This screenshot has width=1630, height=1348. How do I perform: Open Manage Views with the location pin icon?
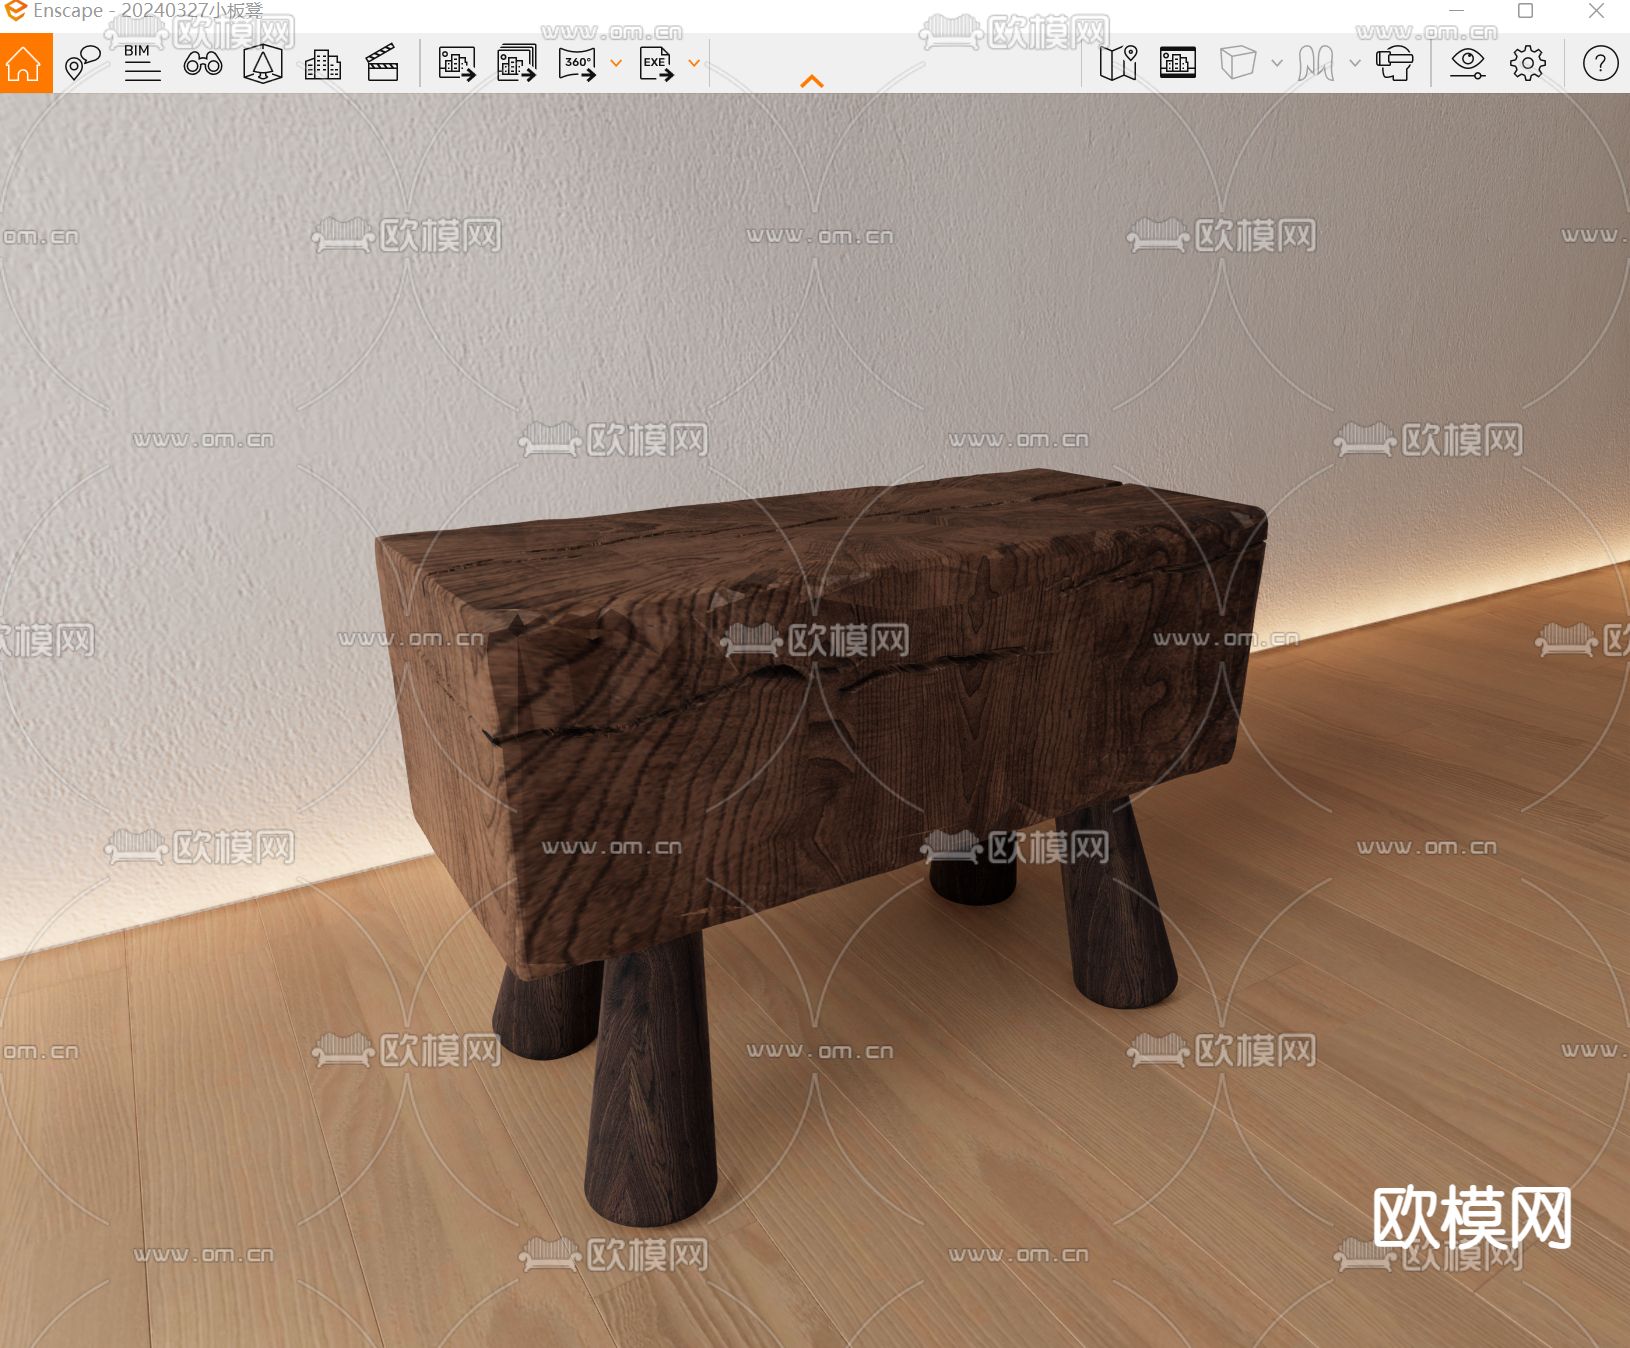[x=82, y=63]
